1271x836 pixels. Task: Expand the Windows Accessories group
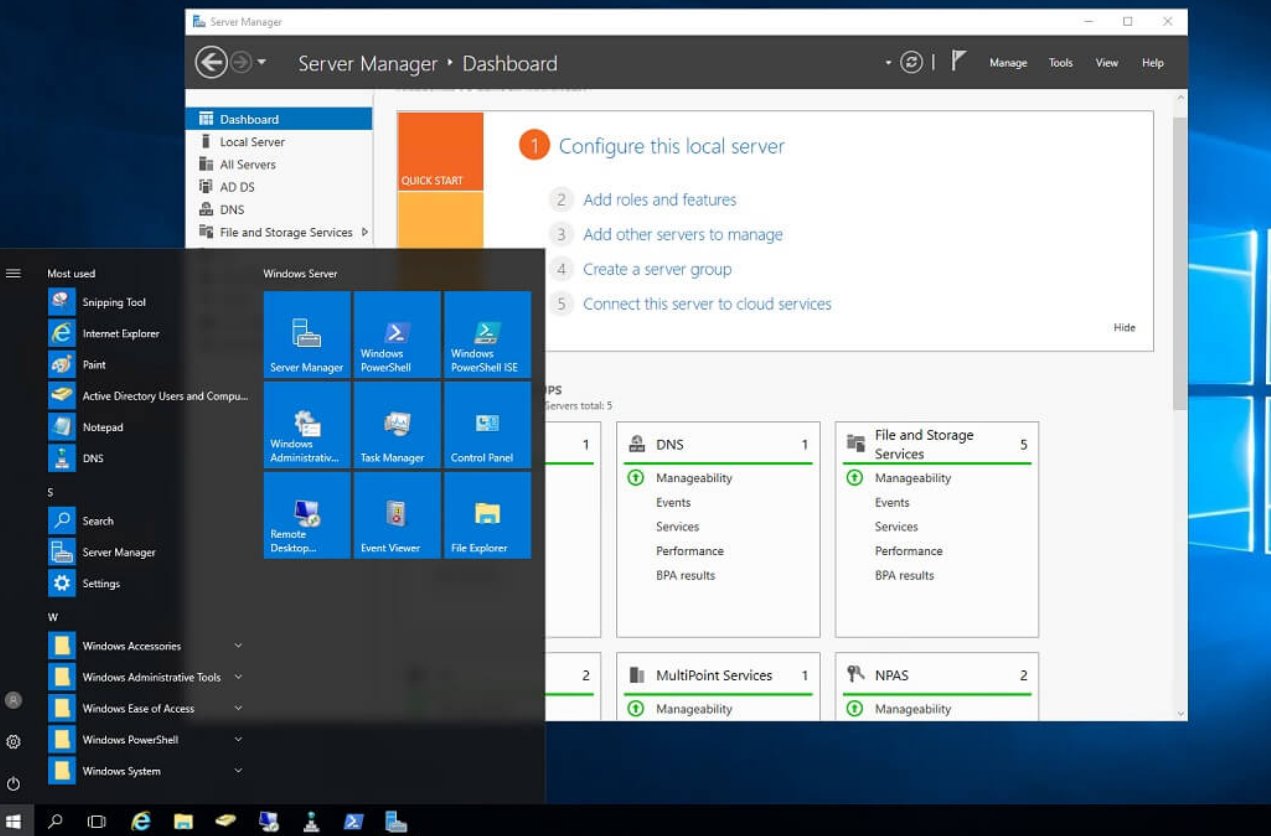tap(130, 646)
